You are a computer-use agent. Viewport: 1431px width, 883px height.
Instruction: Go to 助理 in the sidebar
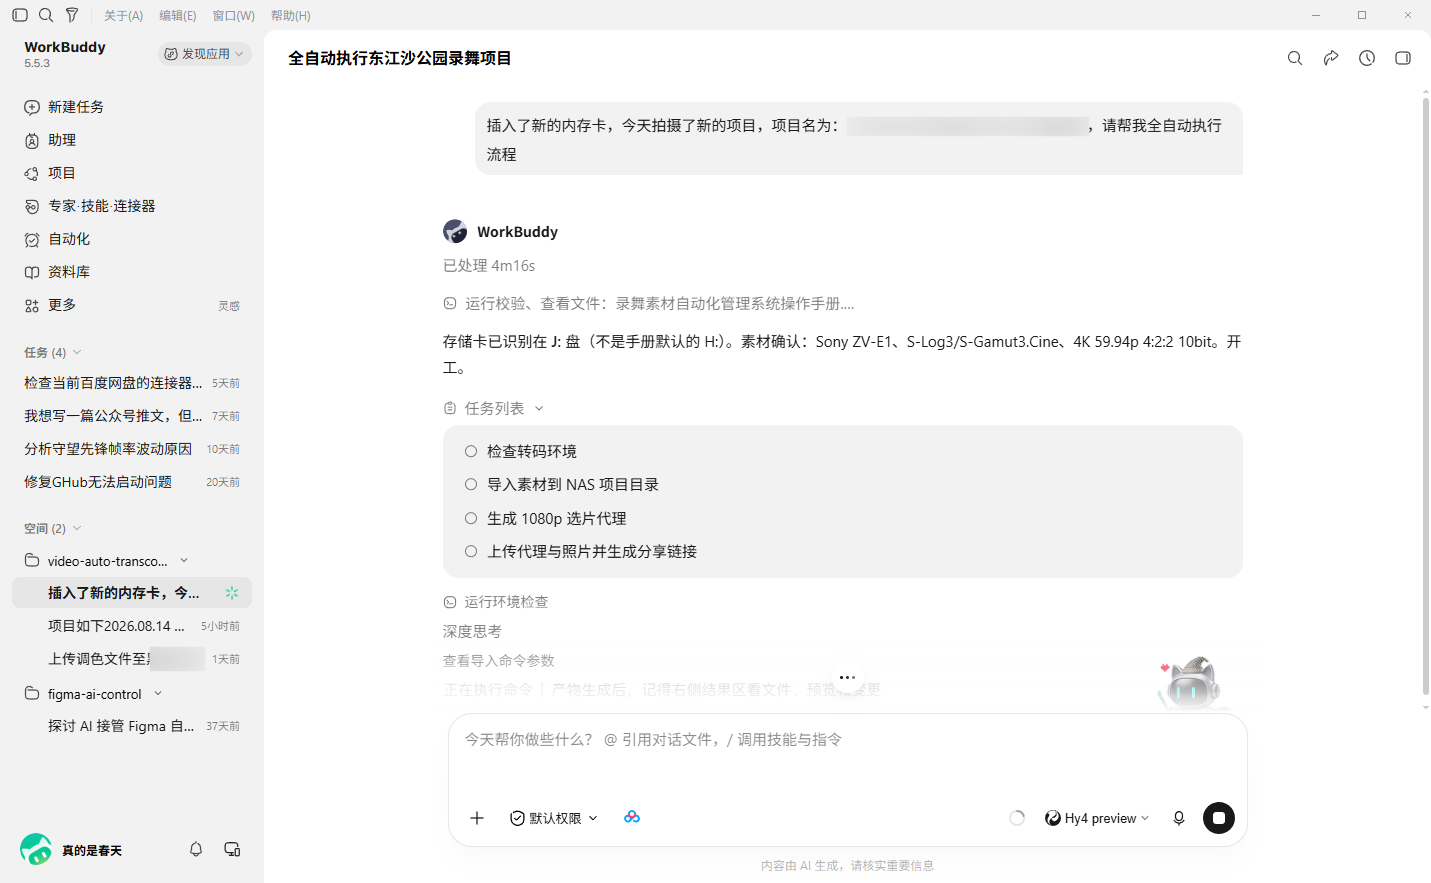[x=132, y=140]
